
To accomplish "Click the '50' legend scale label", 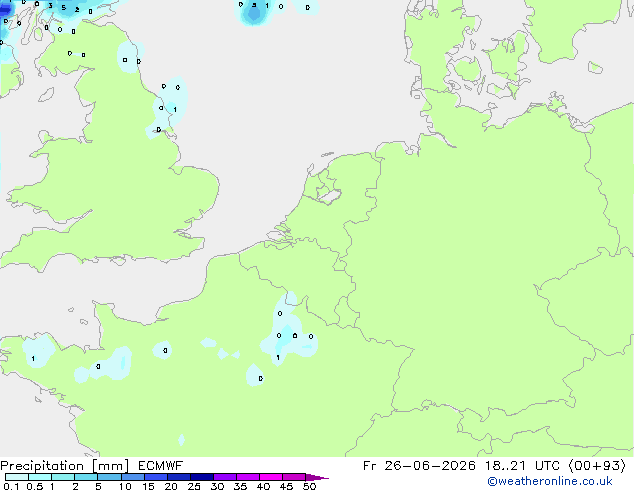I will 309,486.
